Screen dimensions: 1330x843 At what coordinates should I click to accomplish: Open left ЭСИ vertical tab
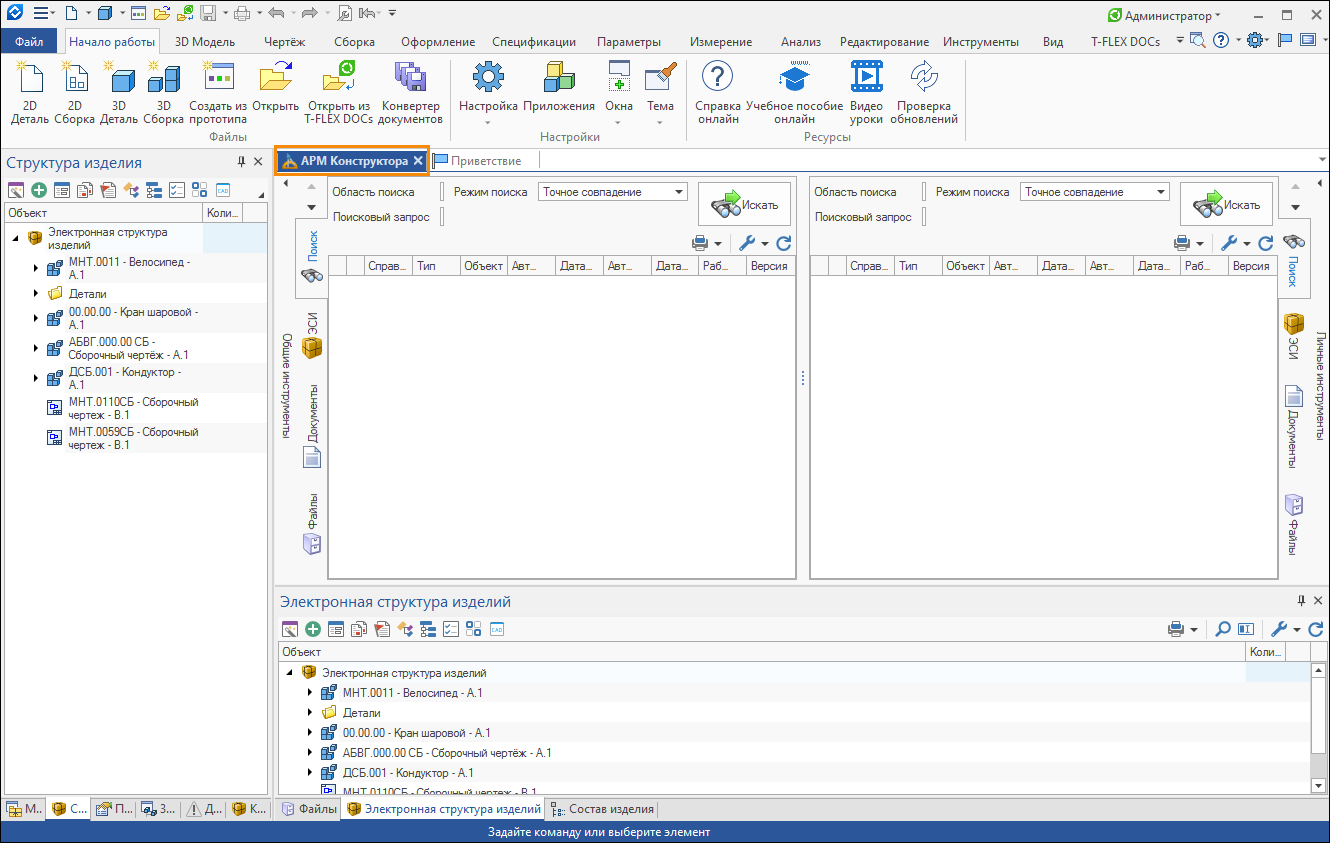[313, 336]
